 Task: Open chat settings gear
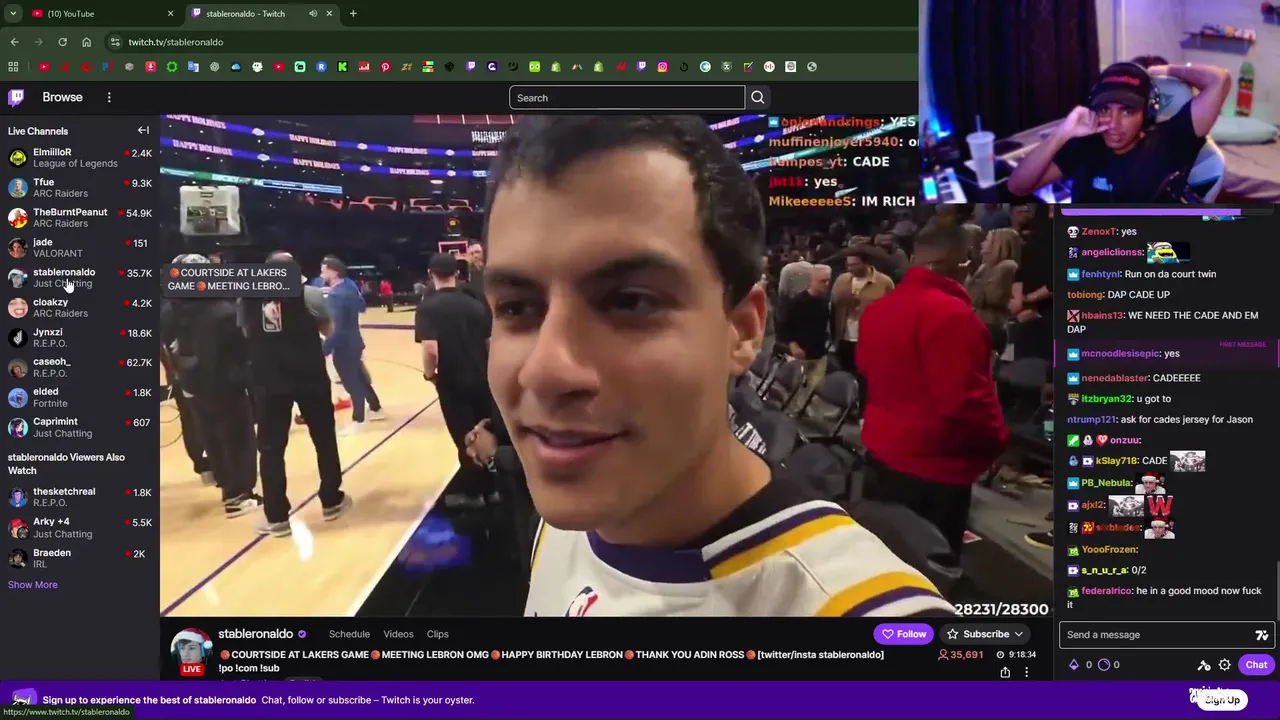click(x=1224, y=665)
